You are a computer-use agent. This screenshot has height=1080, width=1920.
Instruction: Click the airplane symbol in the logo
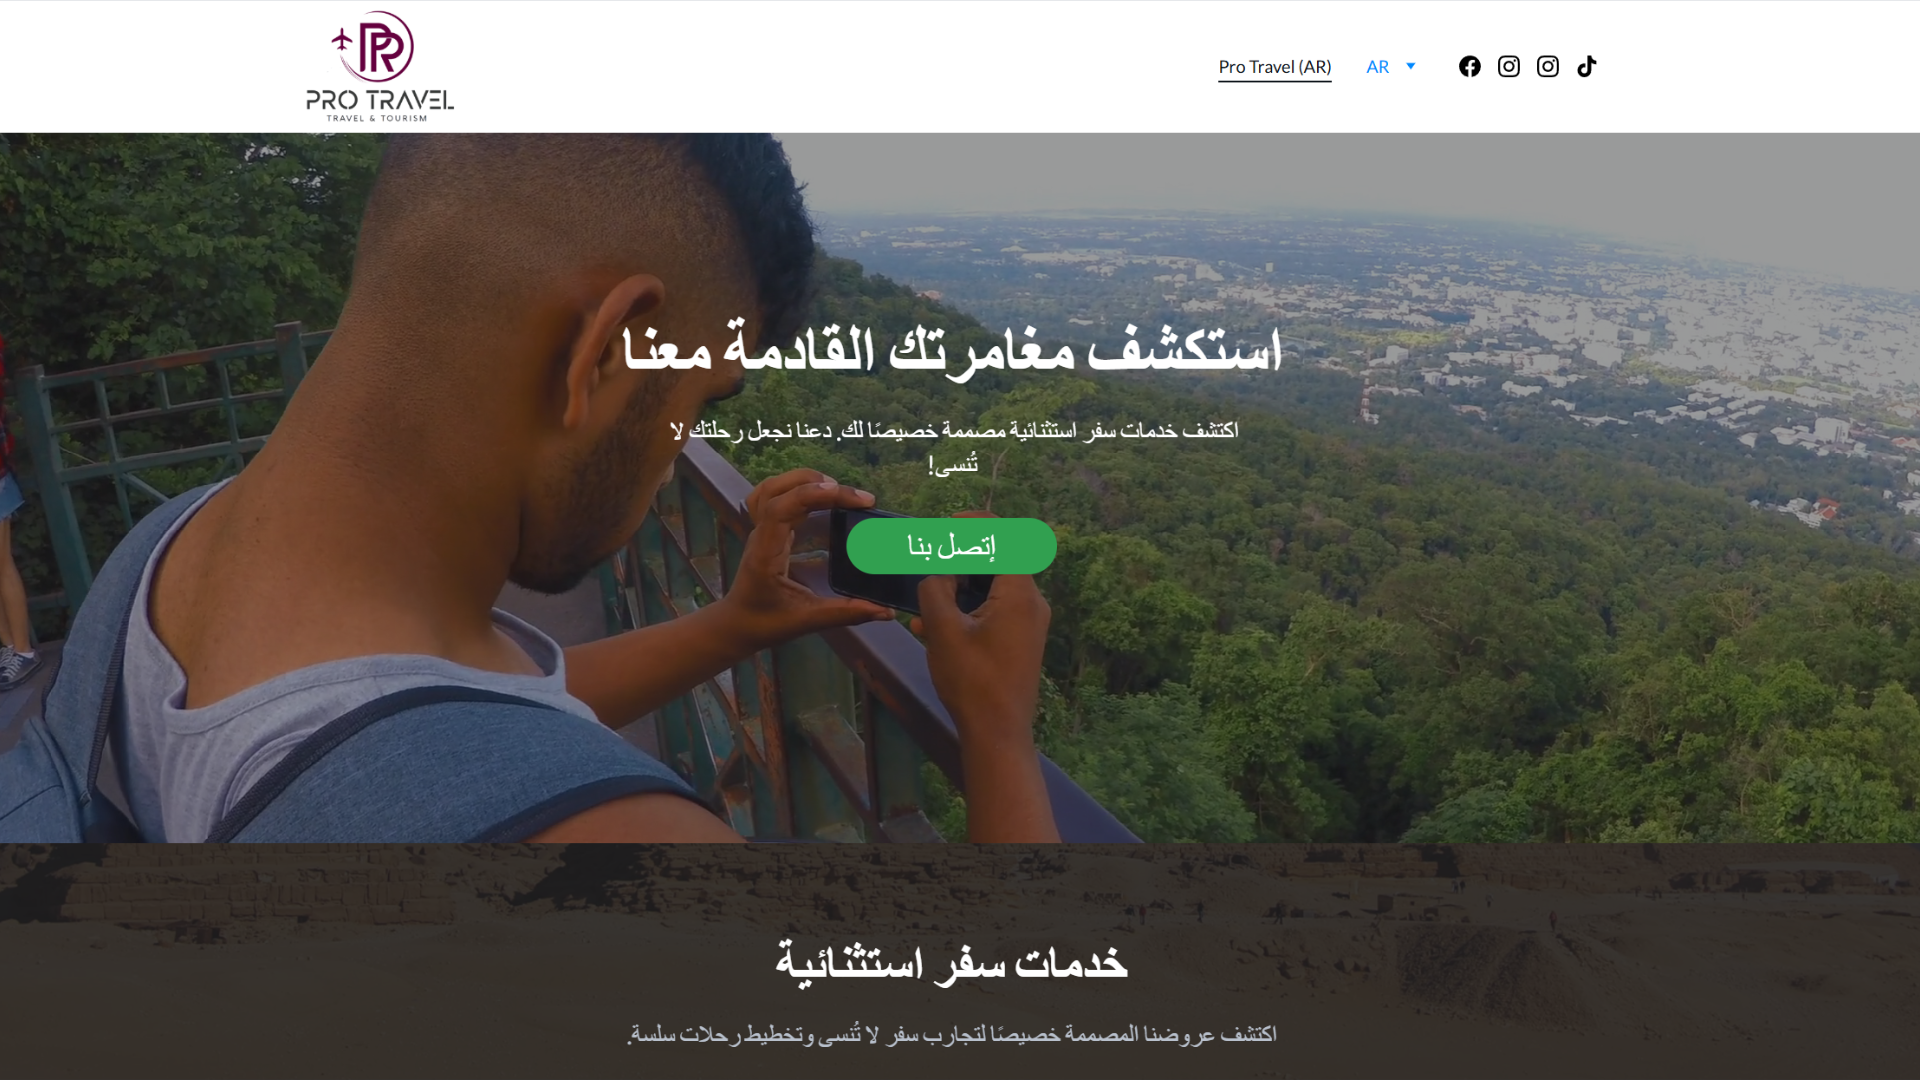point(342,39)
